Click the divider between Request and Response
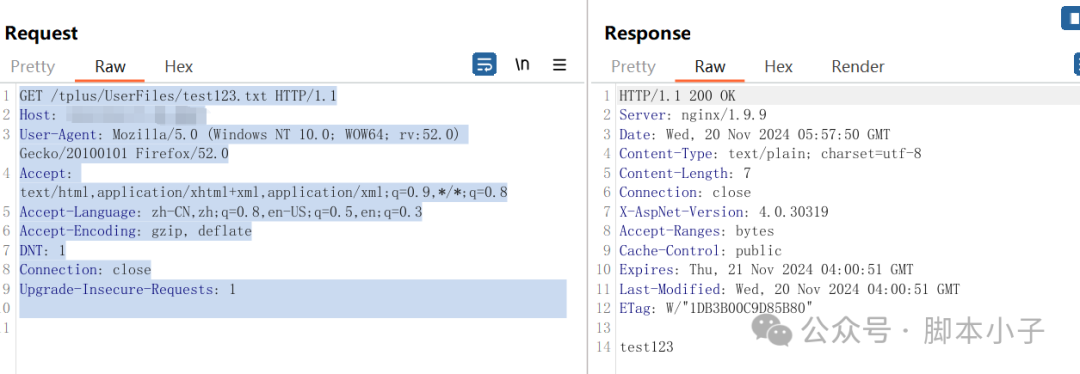 click(588, 187)
